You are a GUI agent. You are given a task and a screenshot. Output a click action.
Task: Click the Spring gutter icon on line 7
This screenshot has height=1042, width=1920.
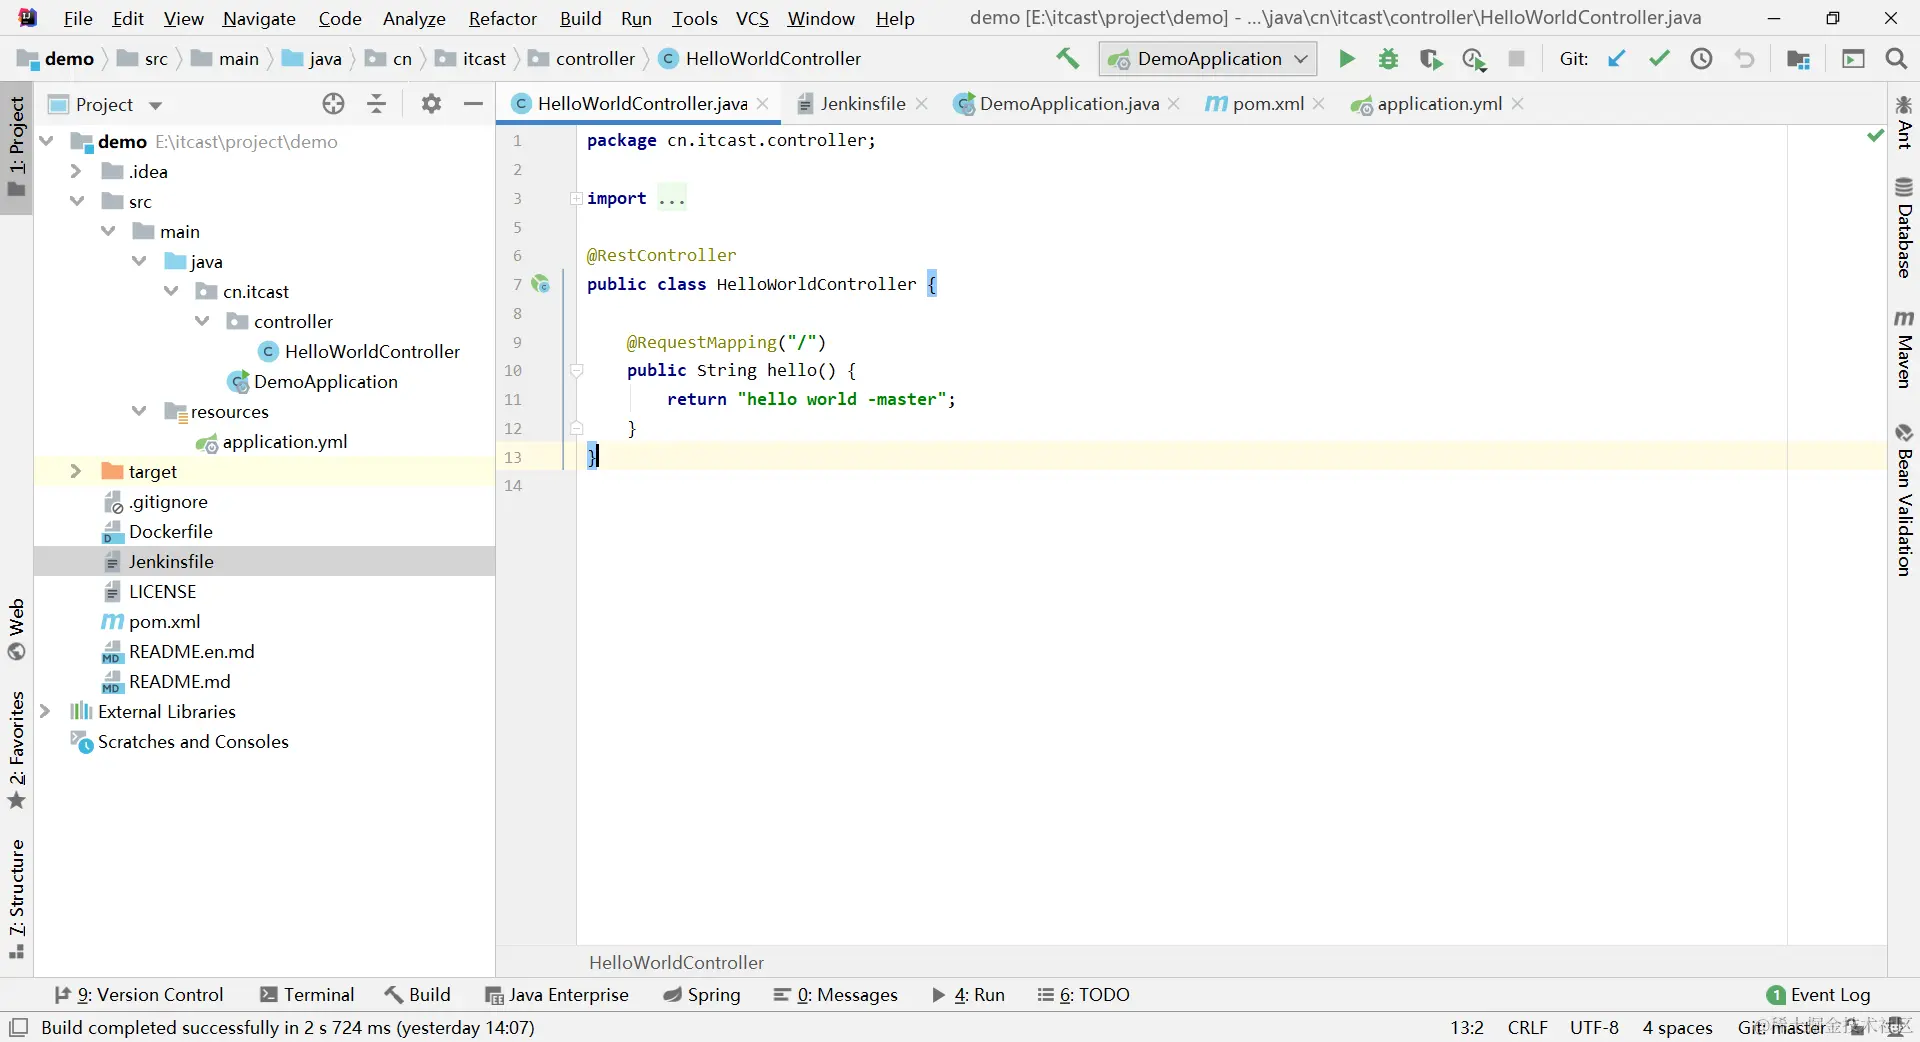pos(541,284)
